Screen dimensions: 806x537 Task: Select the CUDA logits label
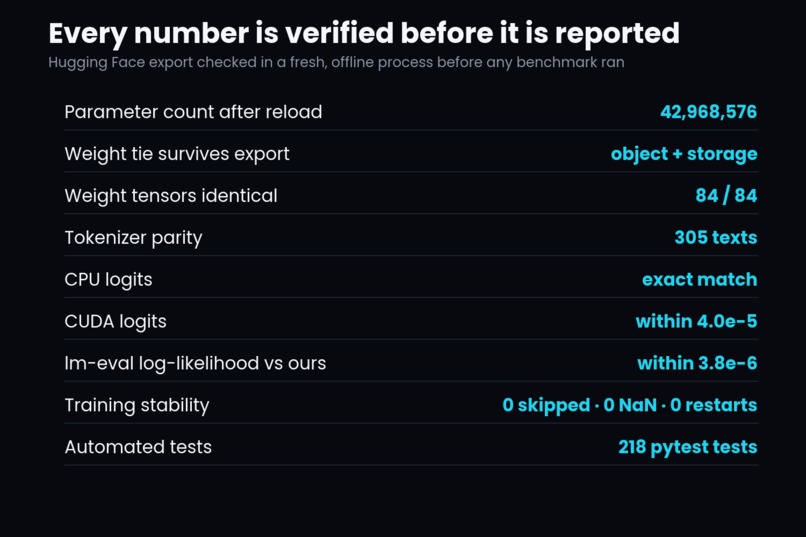(116, 322)
